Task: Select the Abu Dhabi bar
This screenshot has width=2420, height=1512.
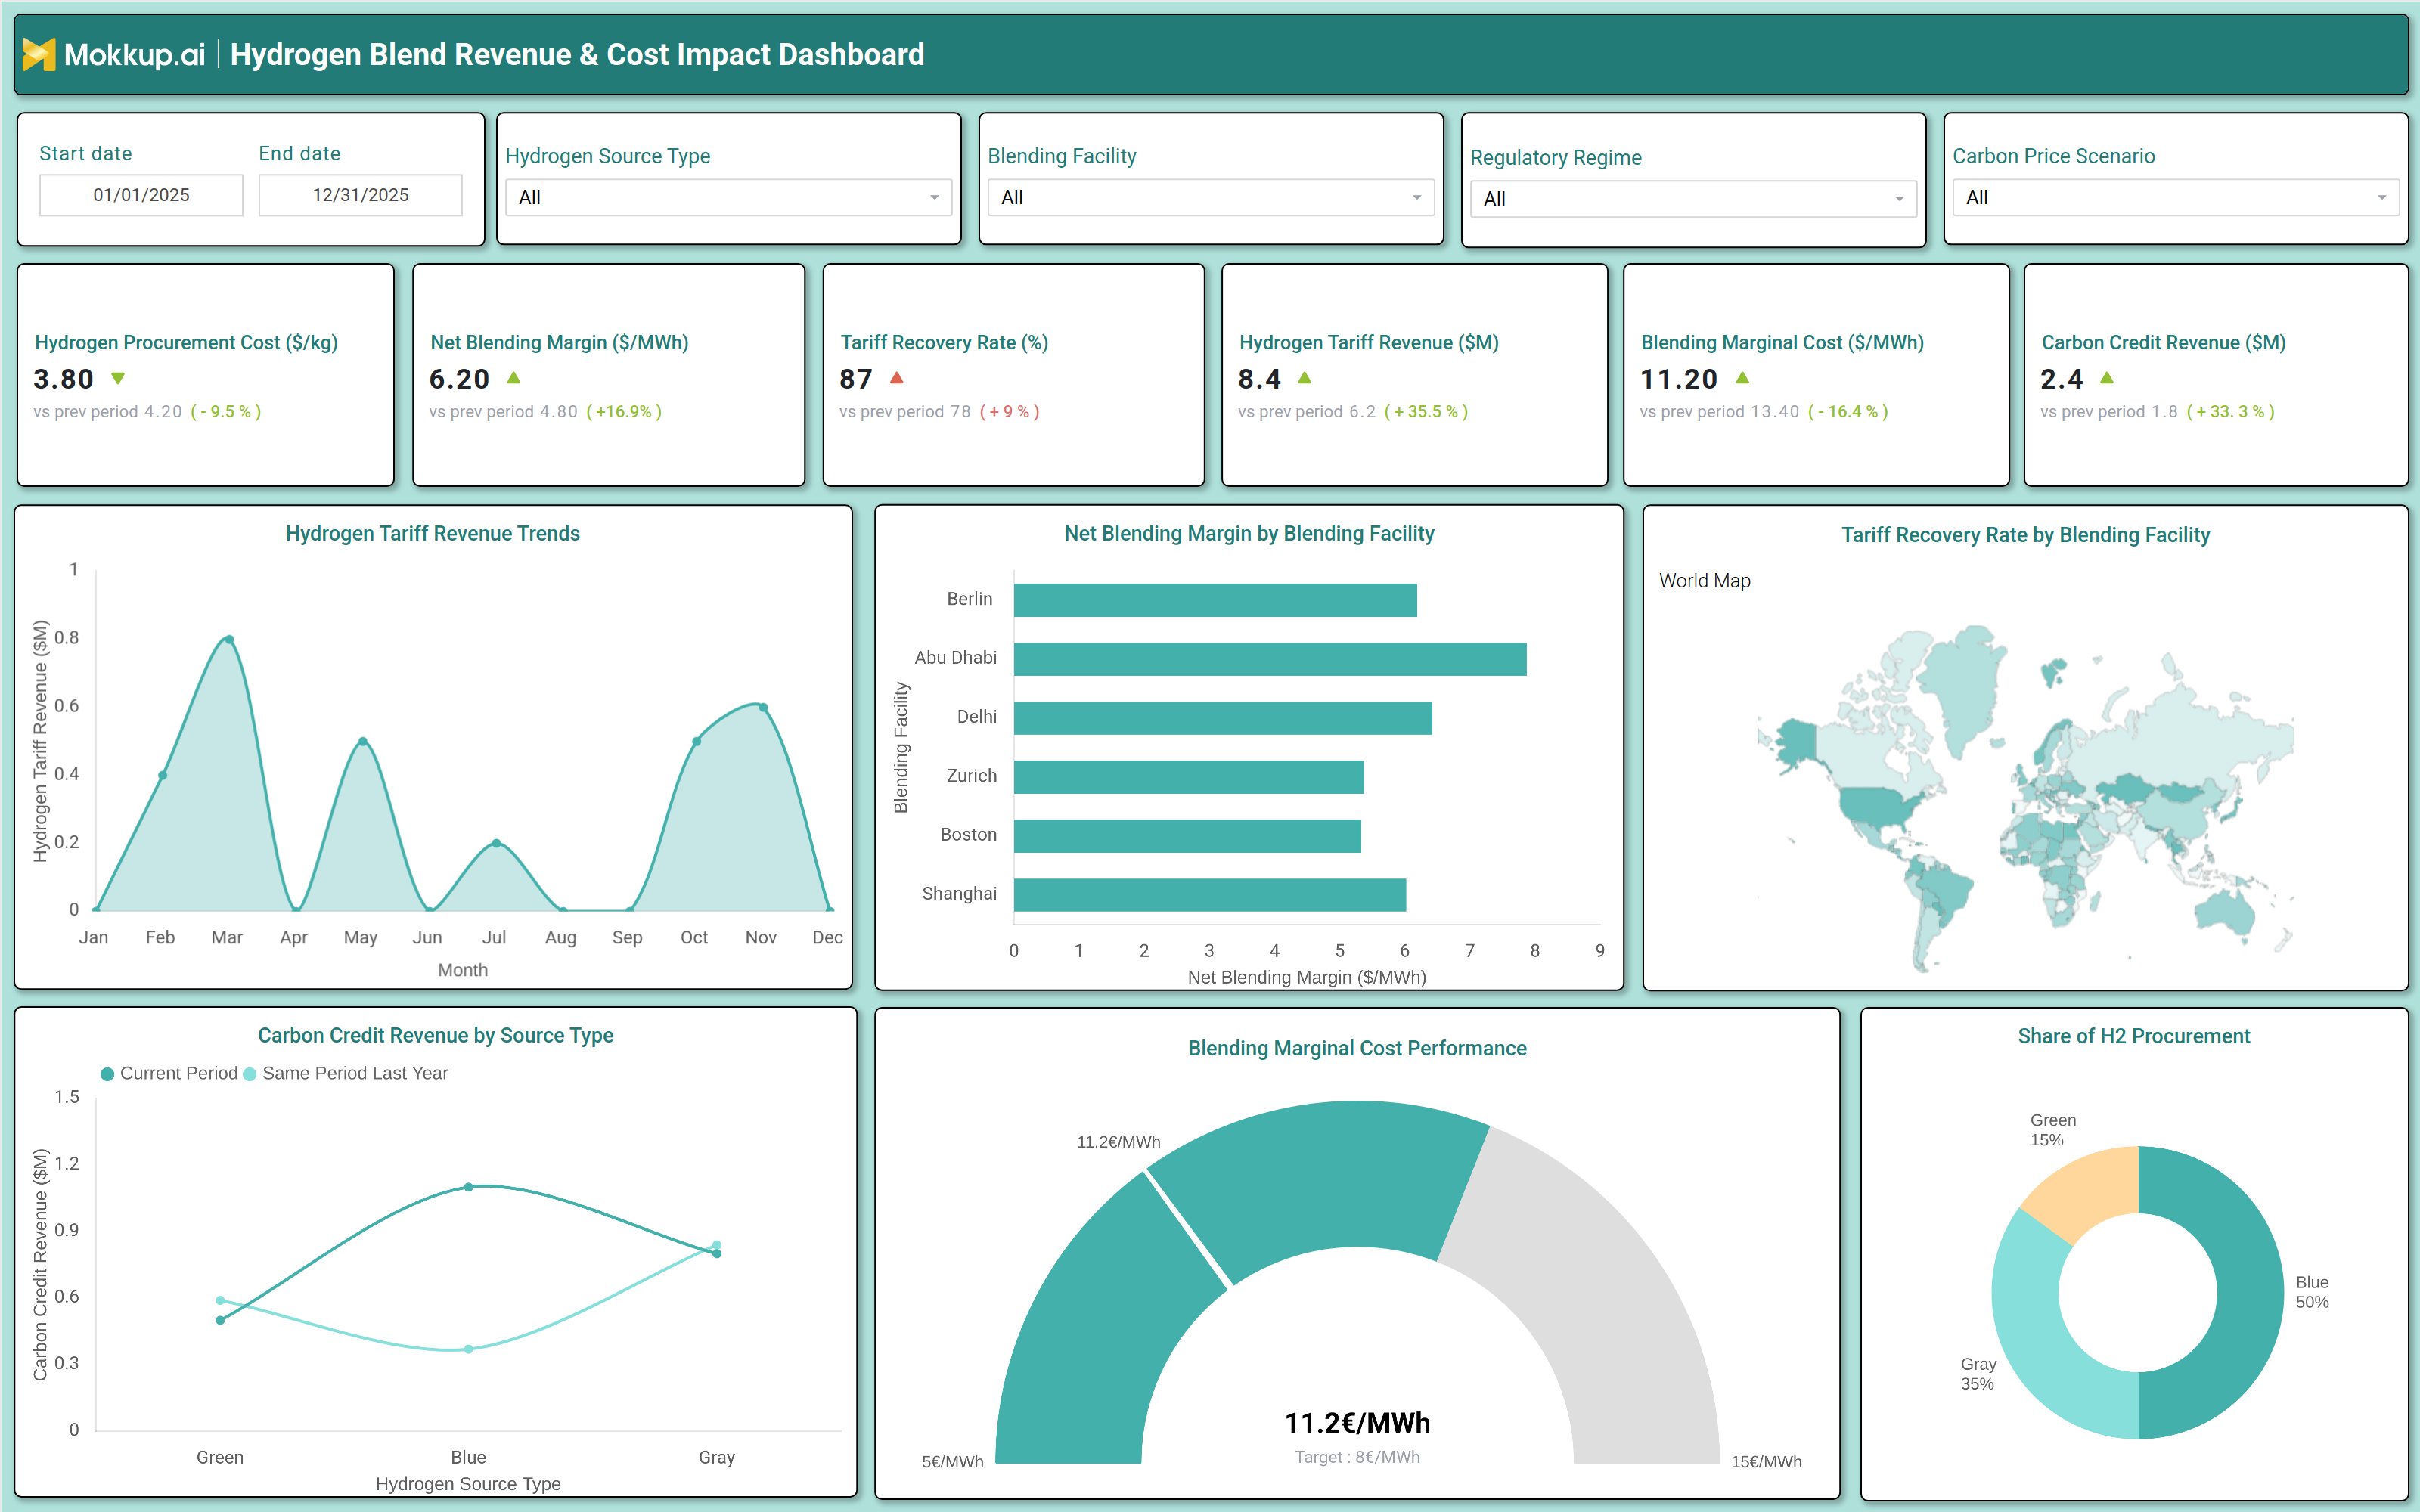Action: (1270, 659)
